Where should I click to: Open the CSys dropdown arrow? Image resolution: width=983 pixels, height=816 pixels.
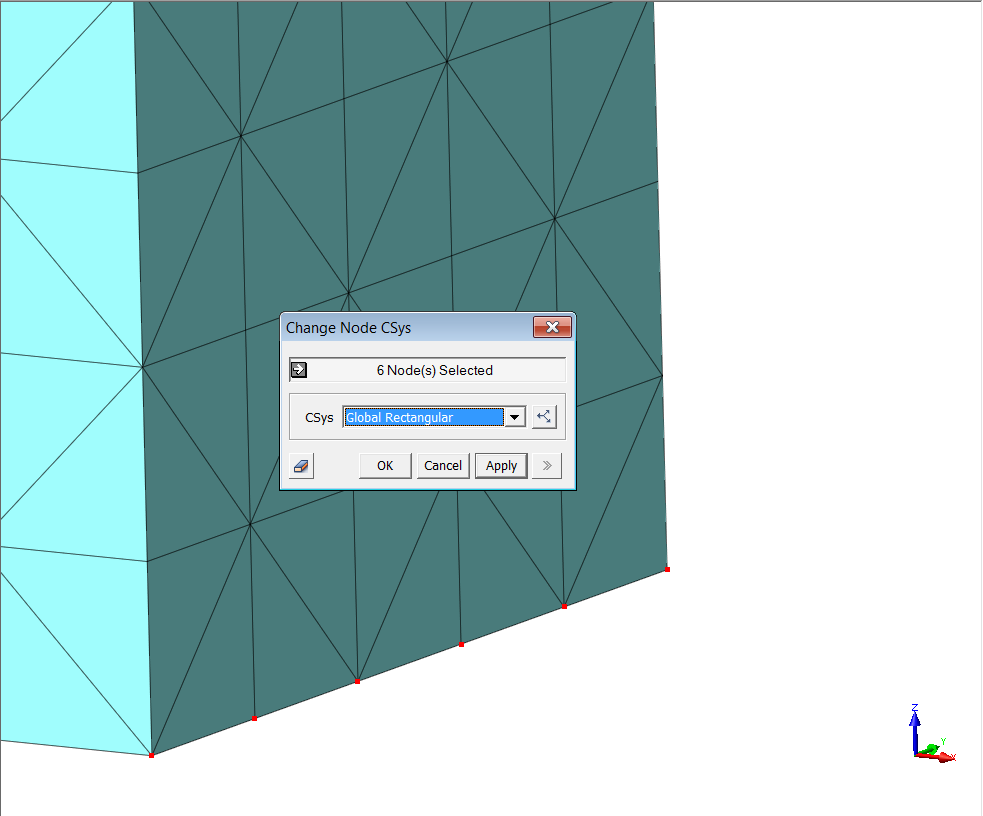click(x=515, y=417)
